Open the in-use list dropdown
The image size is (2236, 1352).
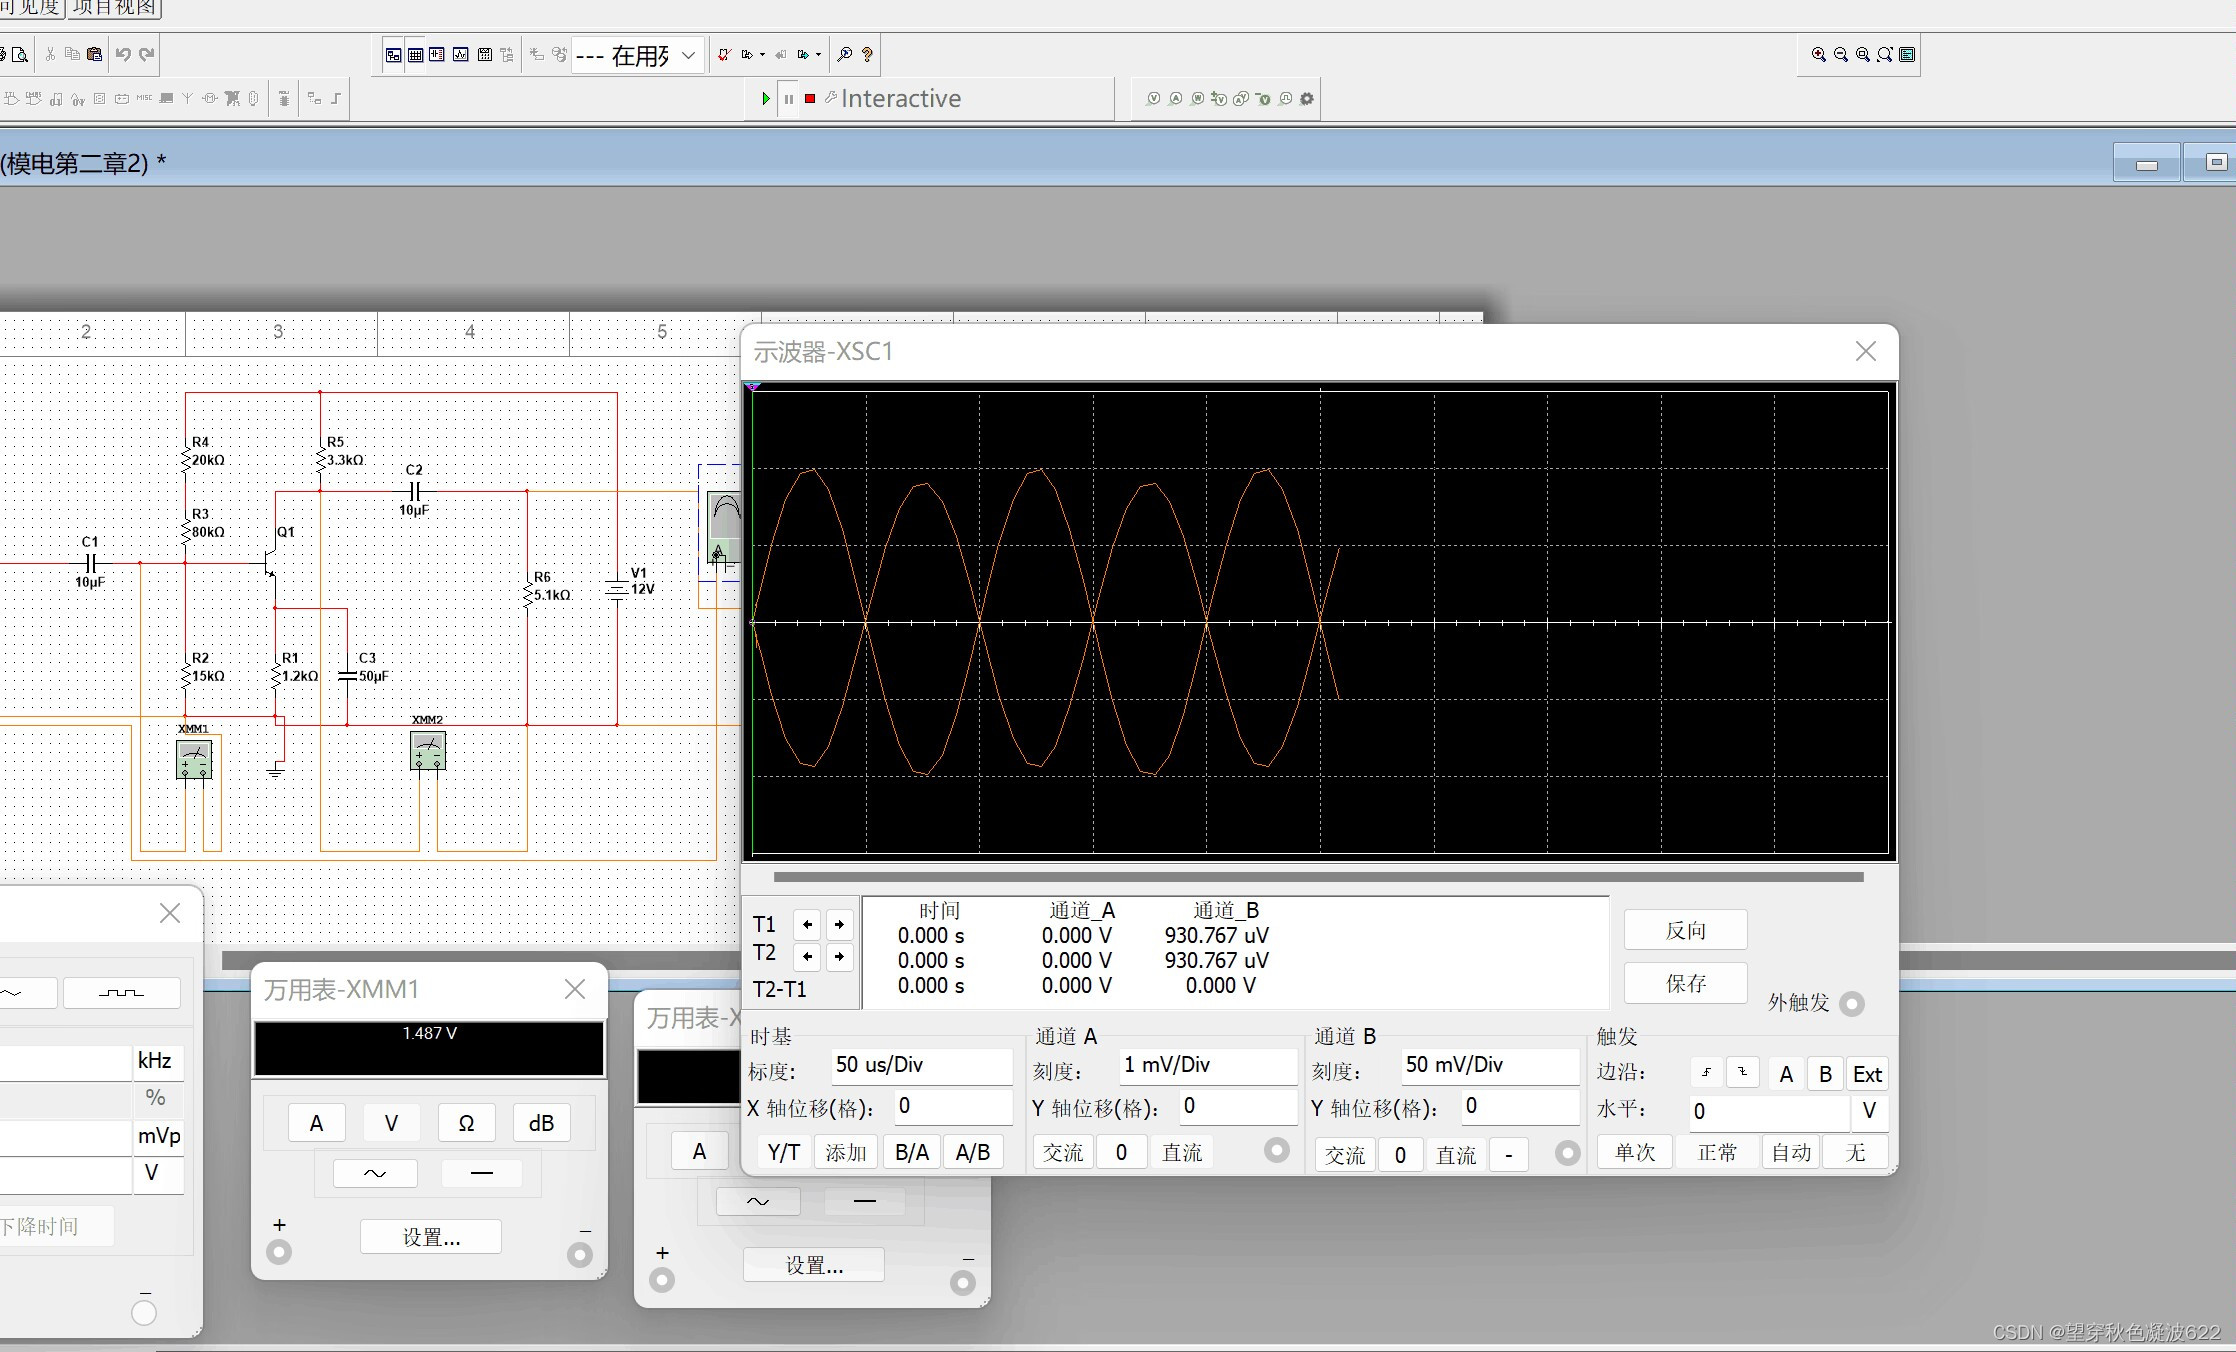688,56
